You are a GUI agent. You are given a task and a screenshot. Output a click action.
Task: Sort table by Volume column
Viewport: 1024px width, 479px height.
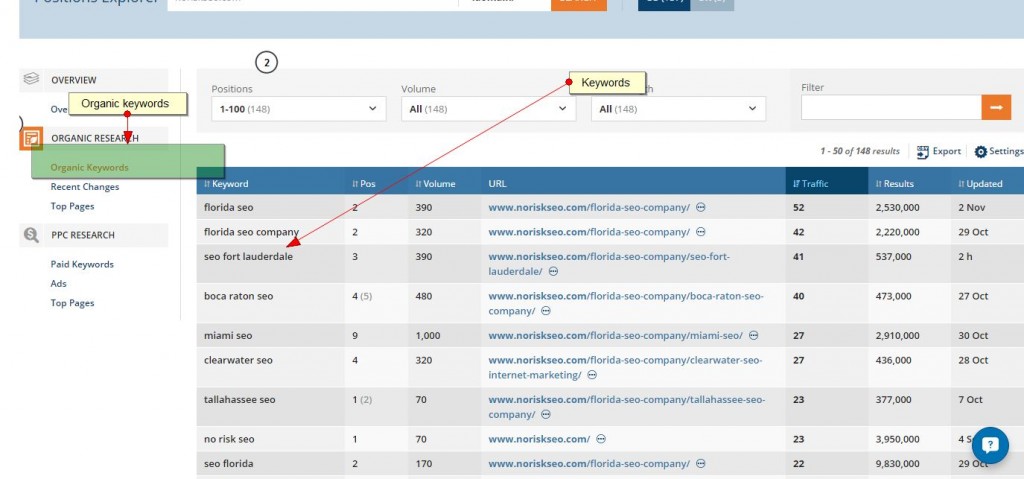point(435,184)
